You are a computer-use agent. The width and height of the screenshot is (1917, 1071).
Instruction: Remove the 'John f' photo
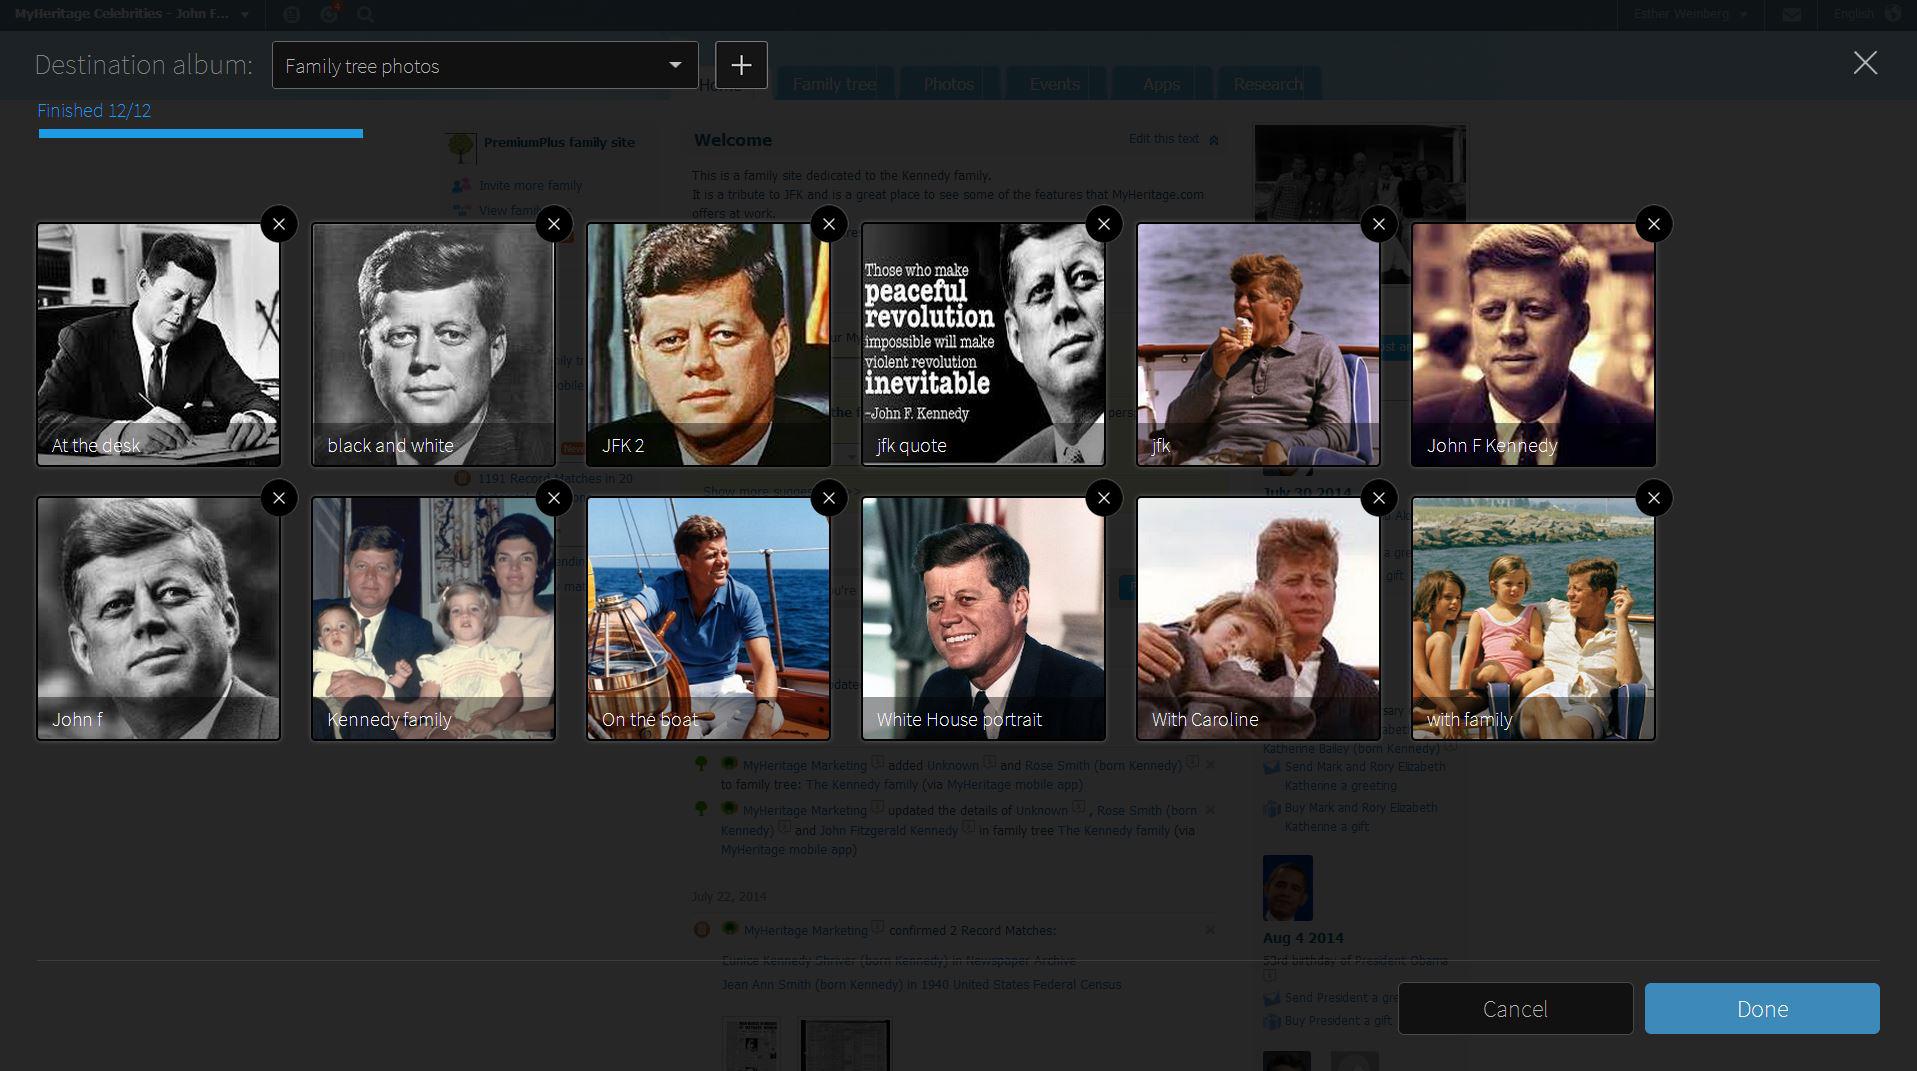click(279, 498)
